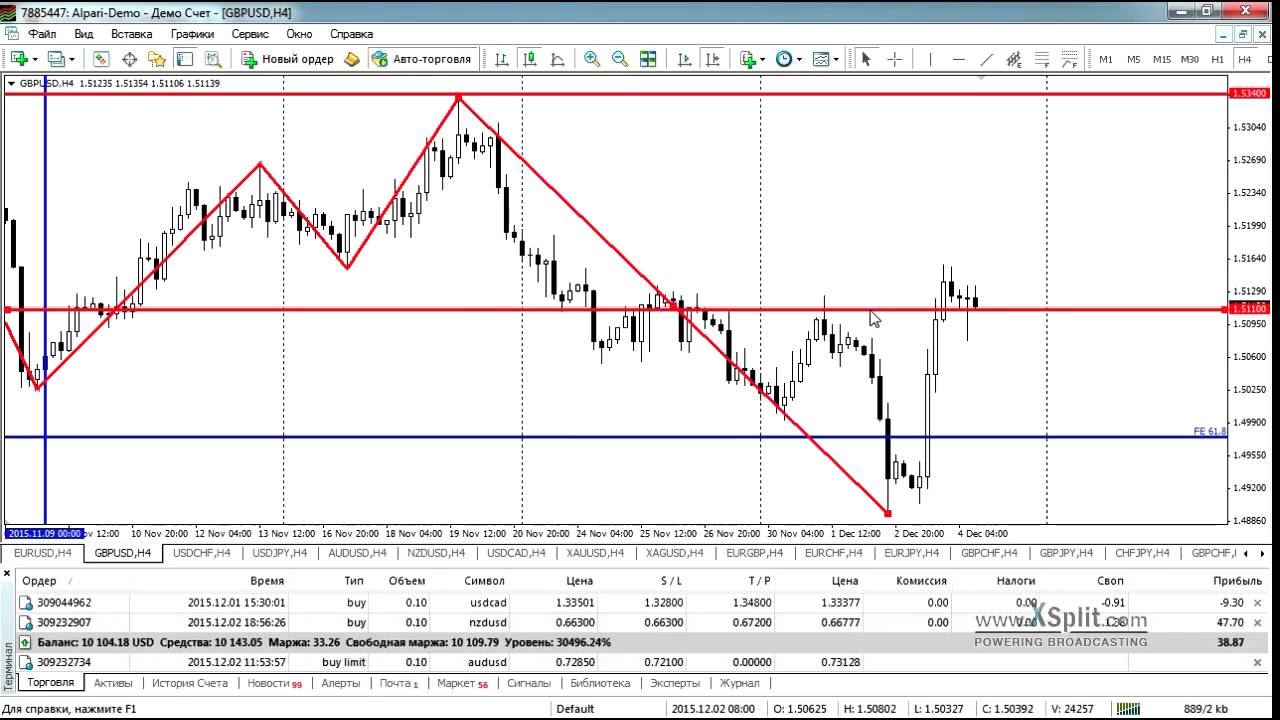This screenshot has height=720, width=1280.
Task: Click the MetaEditor yellow book icon
Action: point(351,59)
